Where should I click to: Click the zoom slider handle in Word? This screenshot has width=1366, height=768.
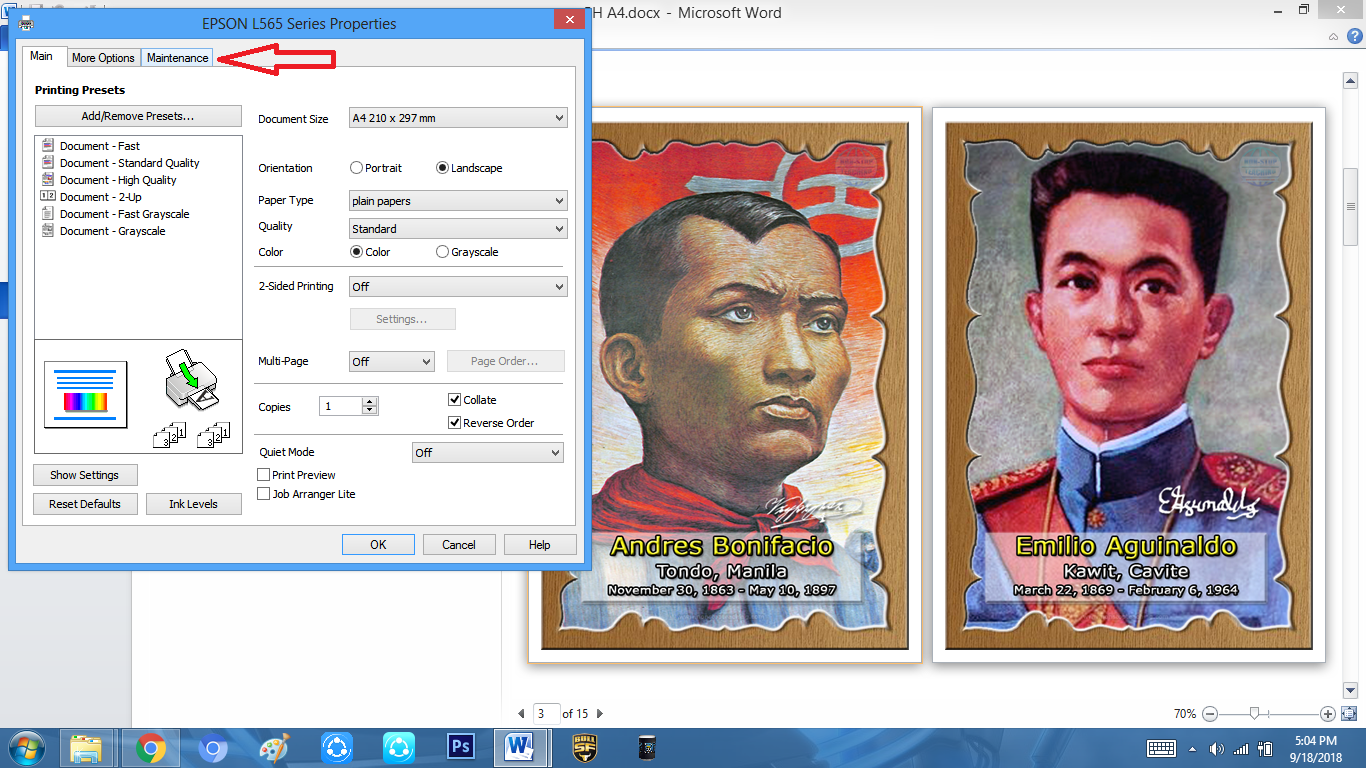tap(1254, 714)
